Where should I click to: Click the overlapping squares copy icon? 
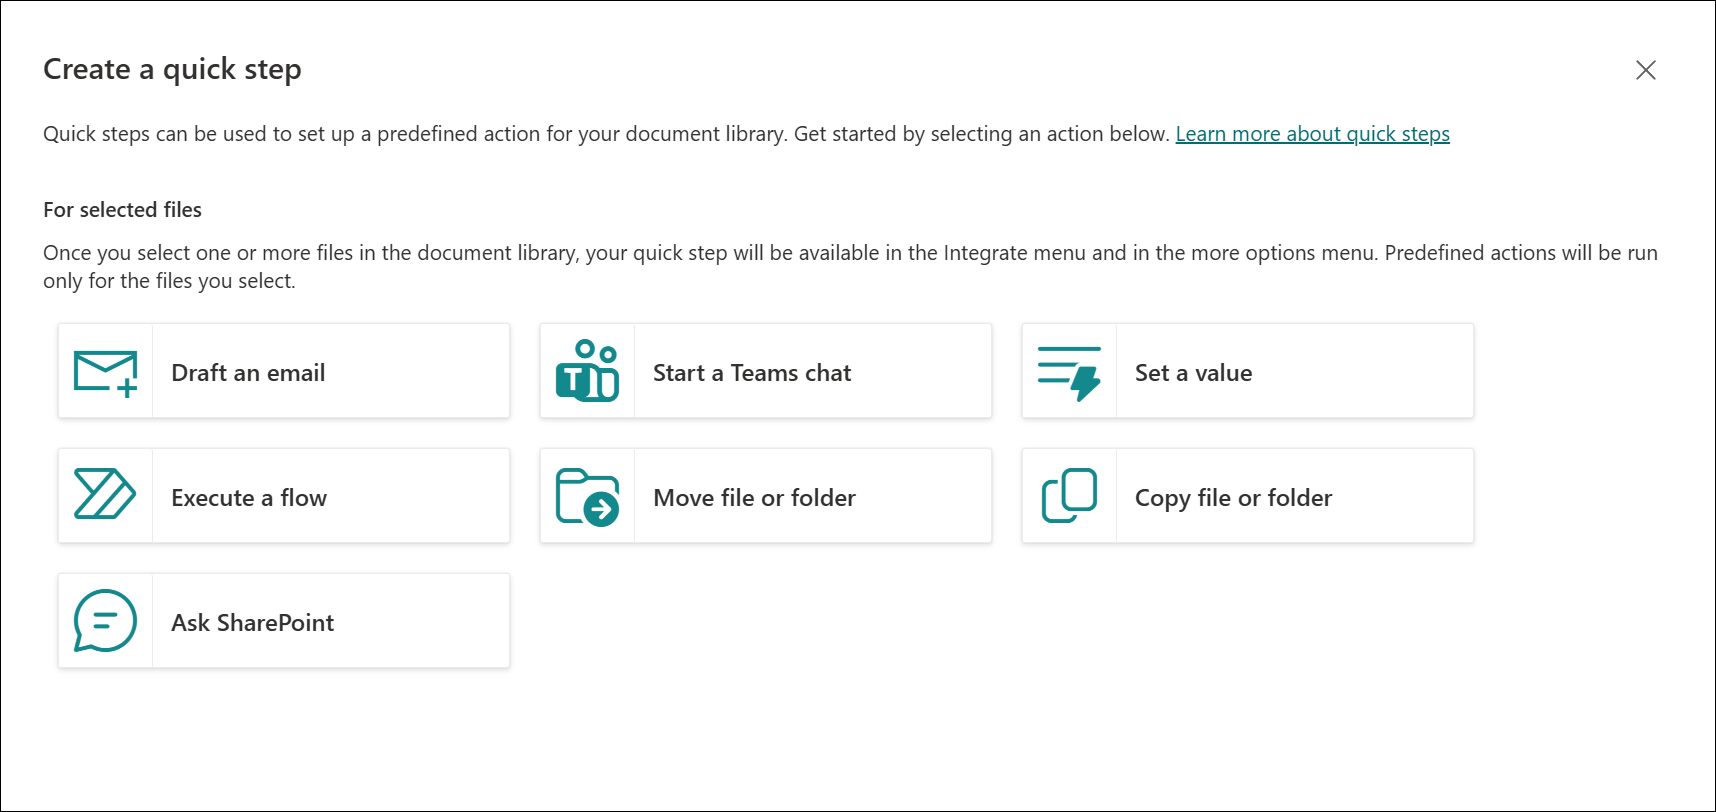coord(1069,495)
